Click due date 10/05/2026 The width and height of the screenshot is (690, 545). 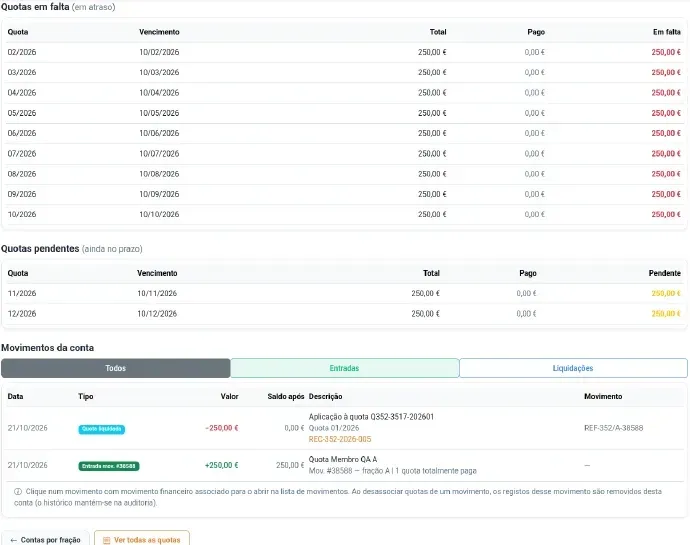coord(159,113)
